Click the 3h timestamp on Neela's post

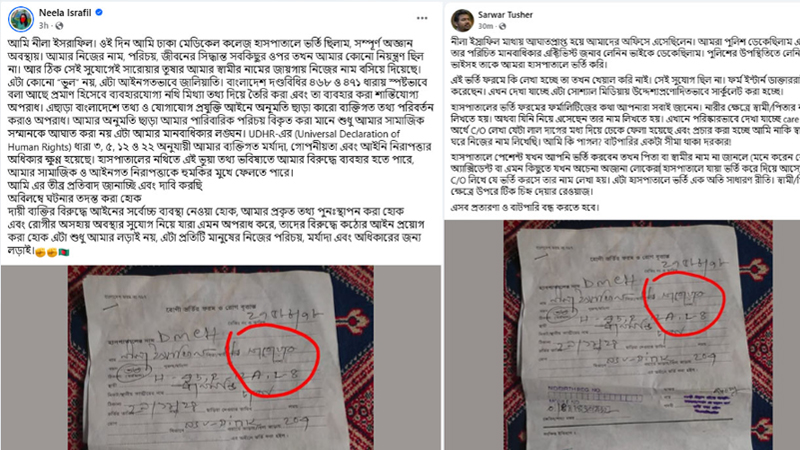(43, 26)
